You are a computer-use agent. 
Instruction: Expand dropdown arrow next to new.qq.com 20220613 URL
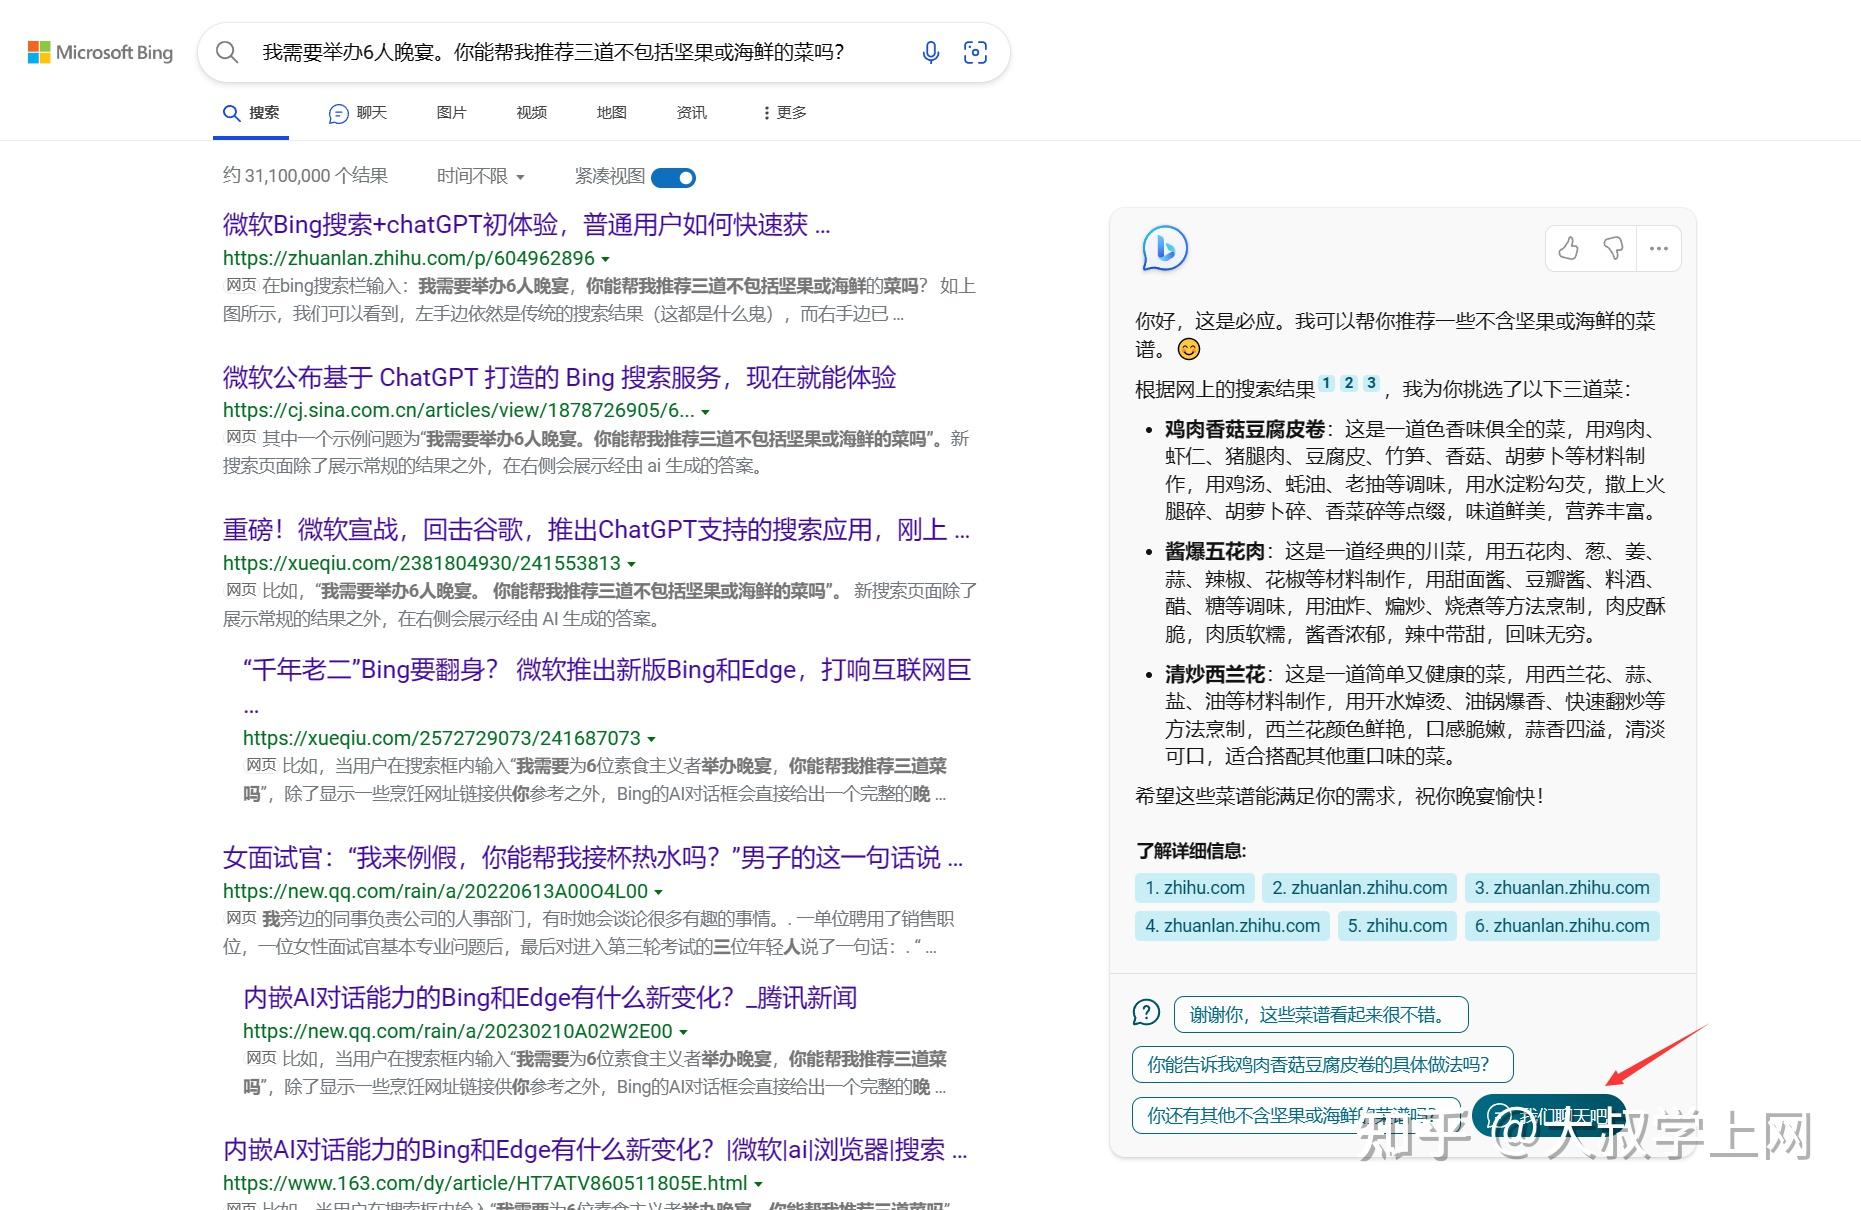pyautogui.click(x=658, y=892)
